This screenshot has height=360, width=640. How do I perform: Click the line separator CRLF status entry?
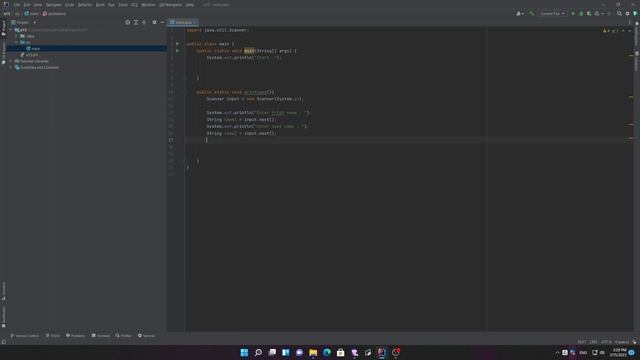tap(593, 342)
